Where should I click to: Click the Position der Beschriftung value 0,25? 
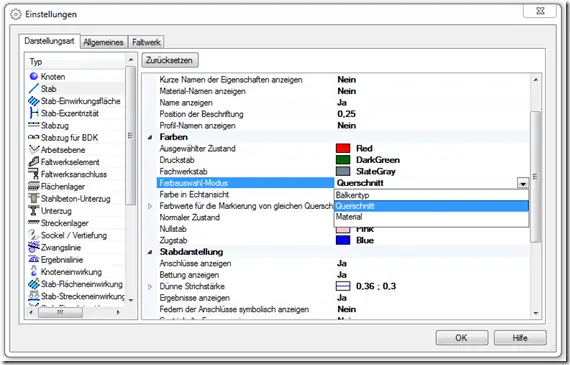pyautogui.click(x=346, y=114)
